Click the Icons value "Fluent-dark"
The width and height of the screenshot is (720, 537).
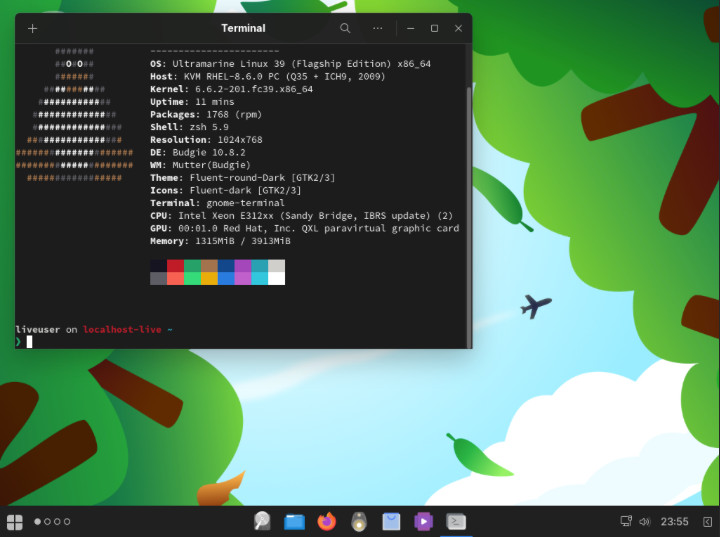point(220,190)
